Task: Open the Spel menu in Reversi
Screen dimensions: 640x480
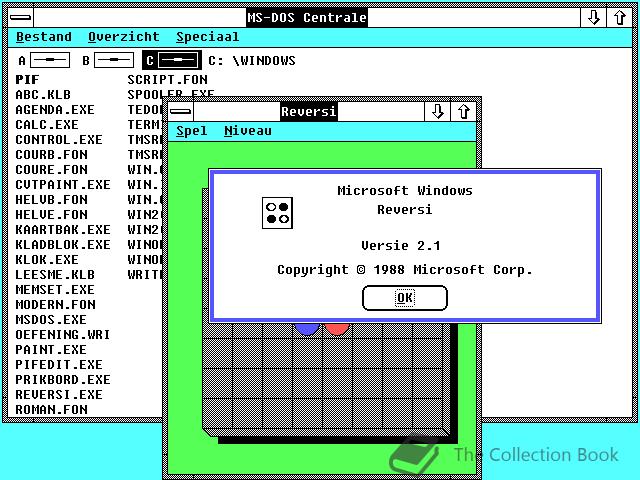Action: 191,131
